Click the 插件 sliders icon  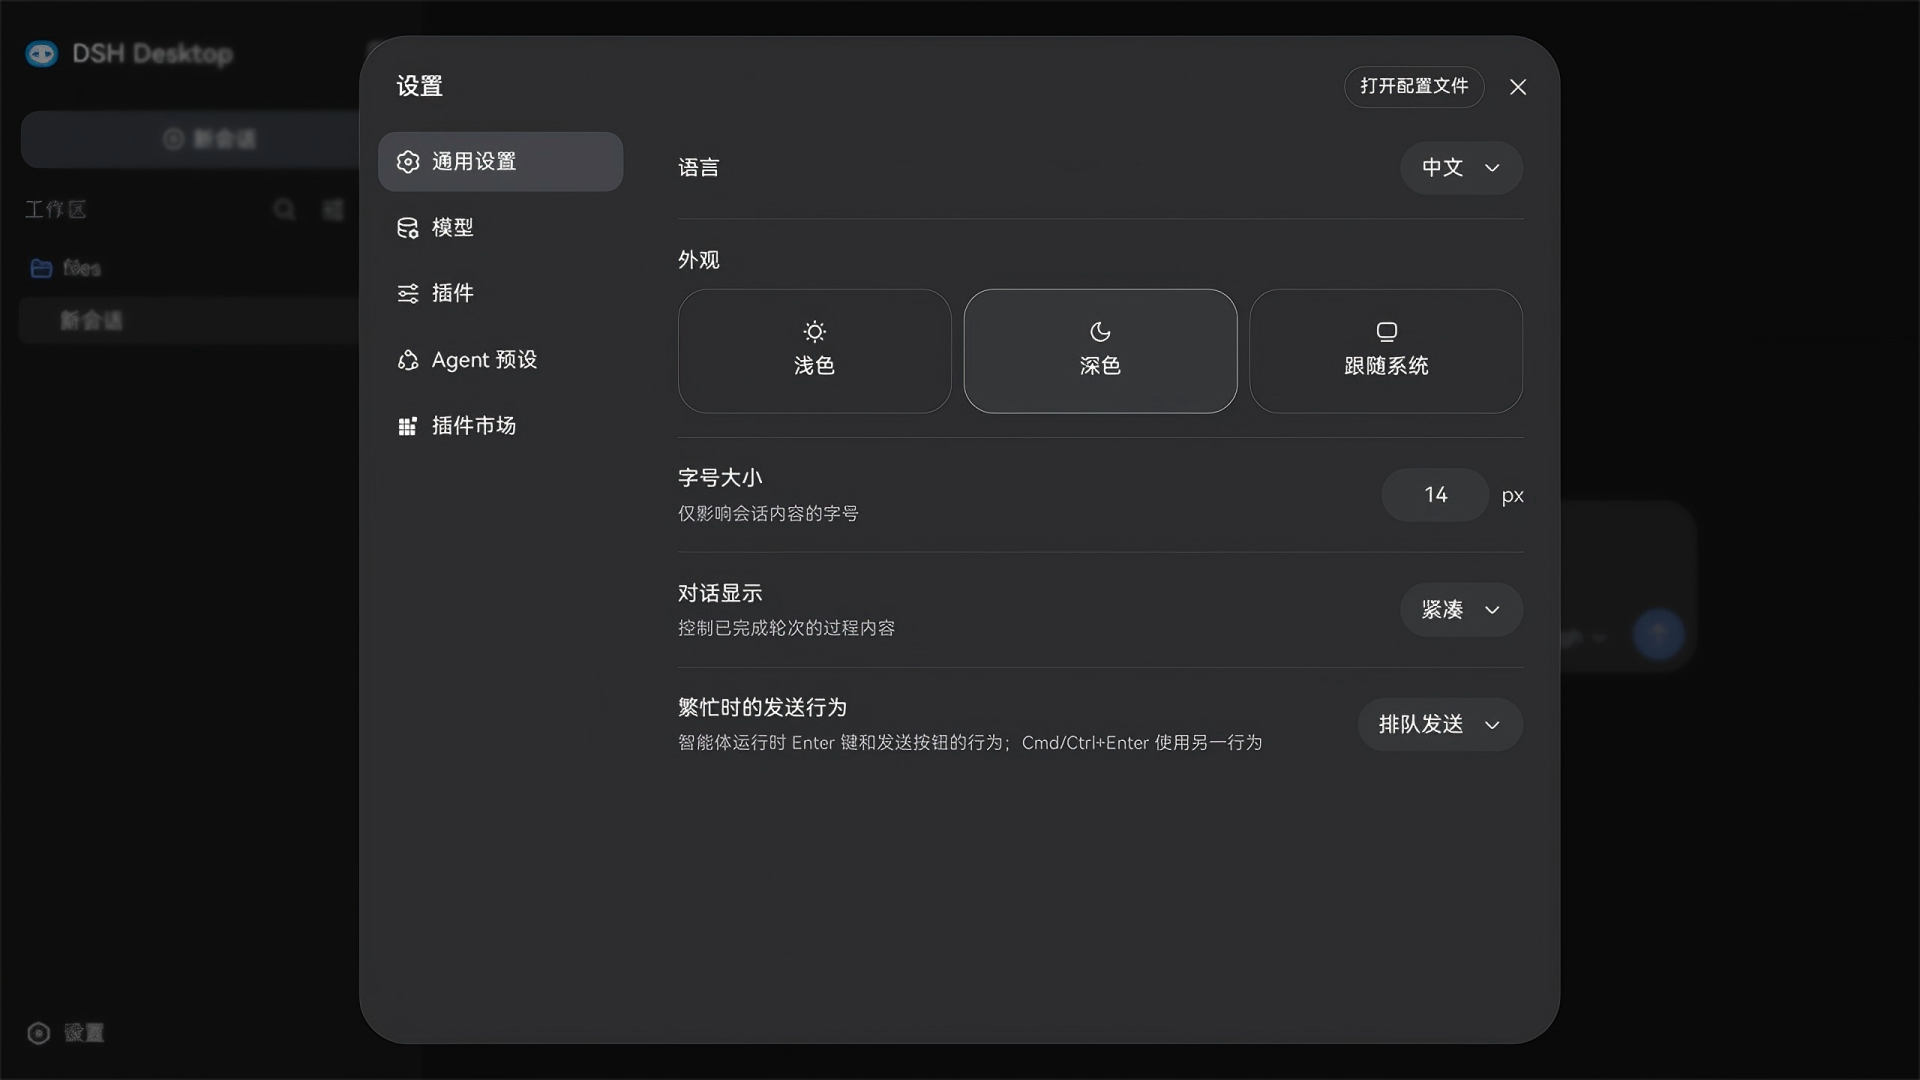pyautogui.click(x=408, y=294)
